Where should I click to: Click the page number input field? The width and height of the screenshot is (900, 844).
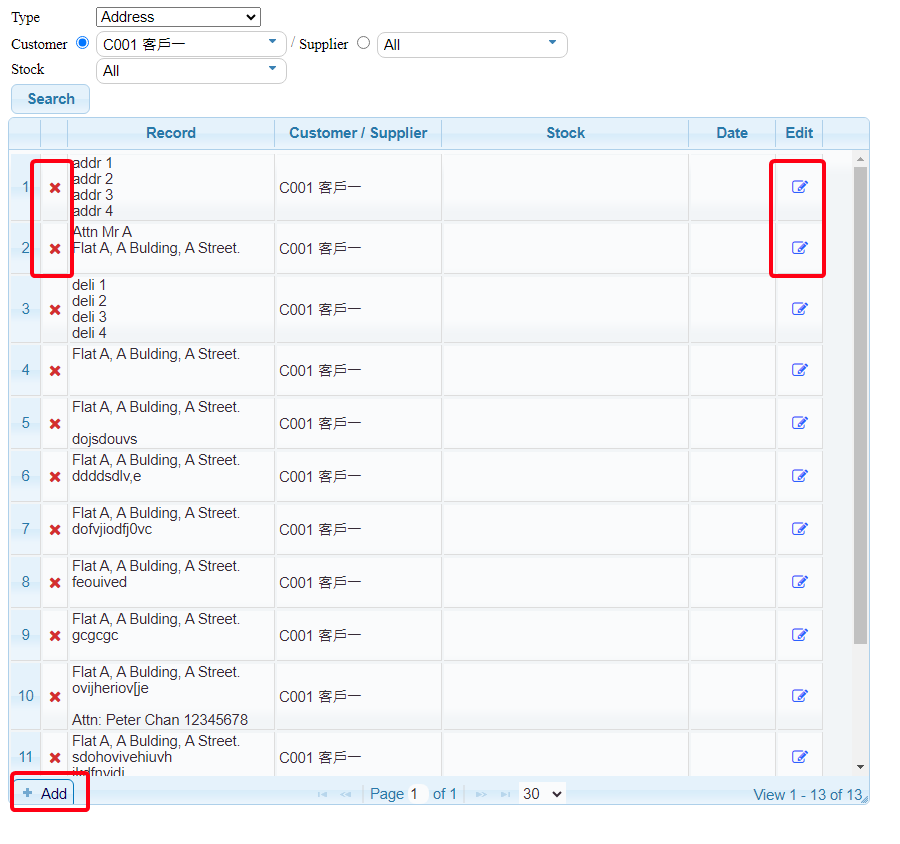click(418, 794)
